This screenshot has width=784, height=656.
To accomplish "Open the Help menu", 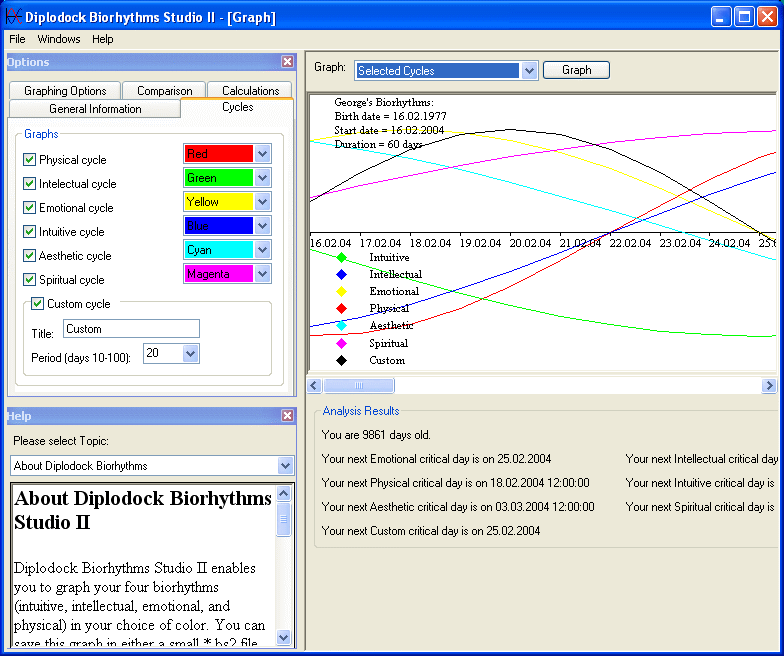I will [x=102, y=39].
